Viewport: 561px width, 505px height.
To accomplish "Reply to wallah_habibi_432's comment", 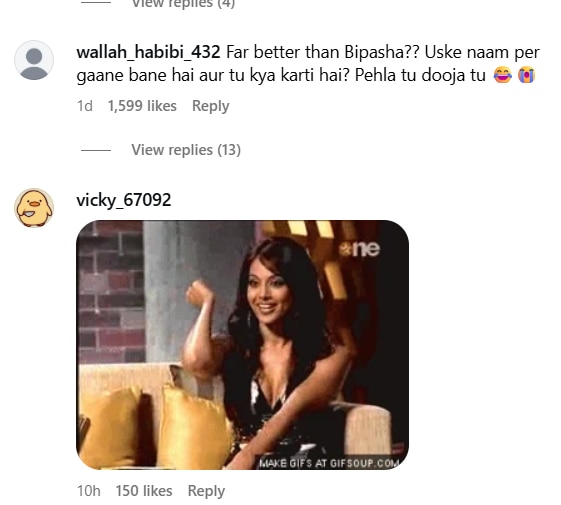I will (x=210, y=106).
